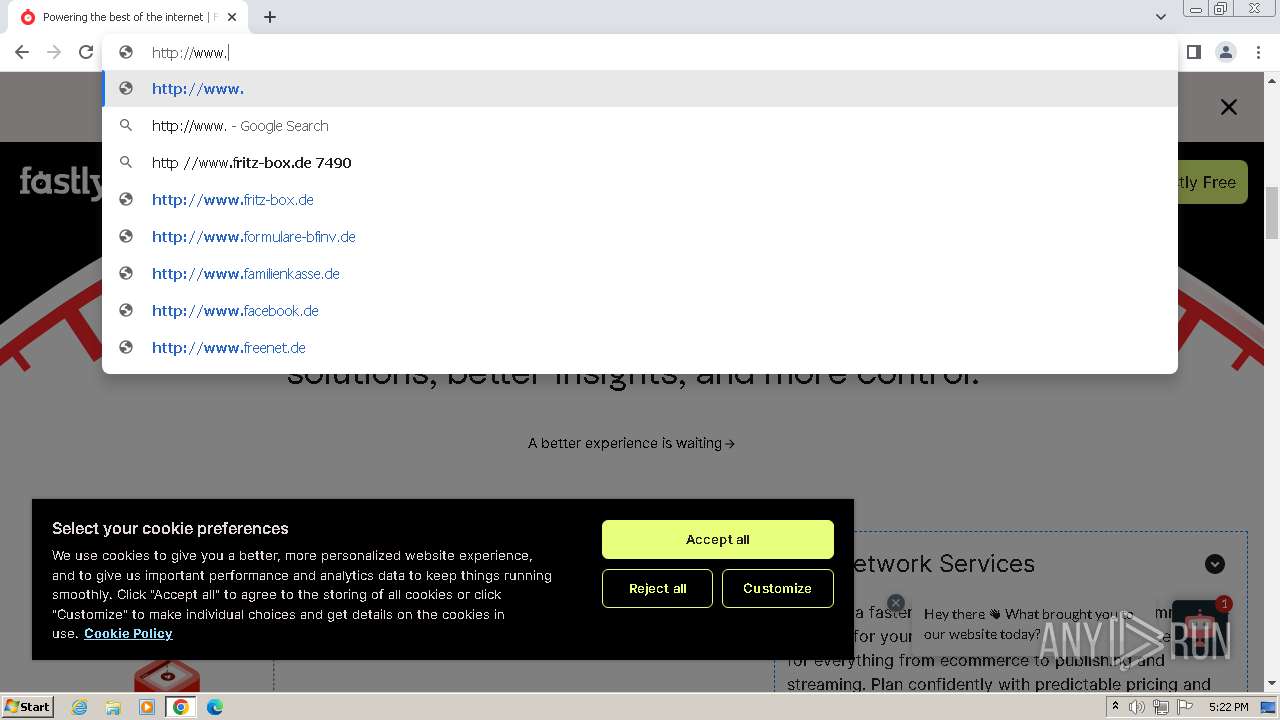
Task: Click the scrollbar down arrow
Action: click(1272, 684)
